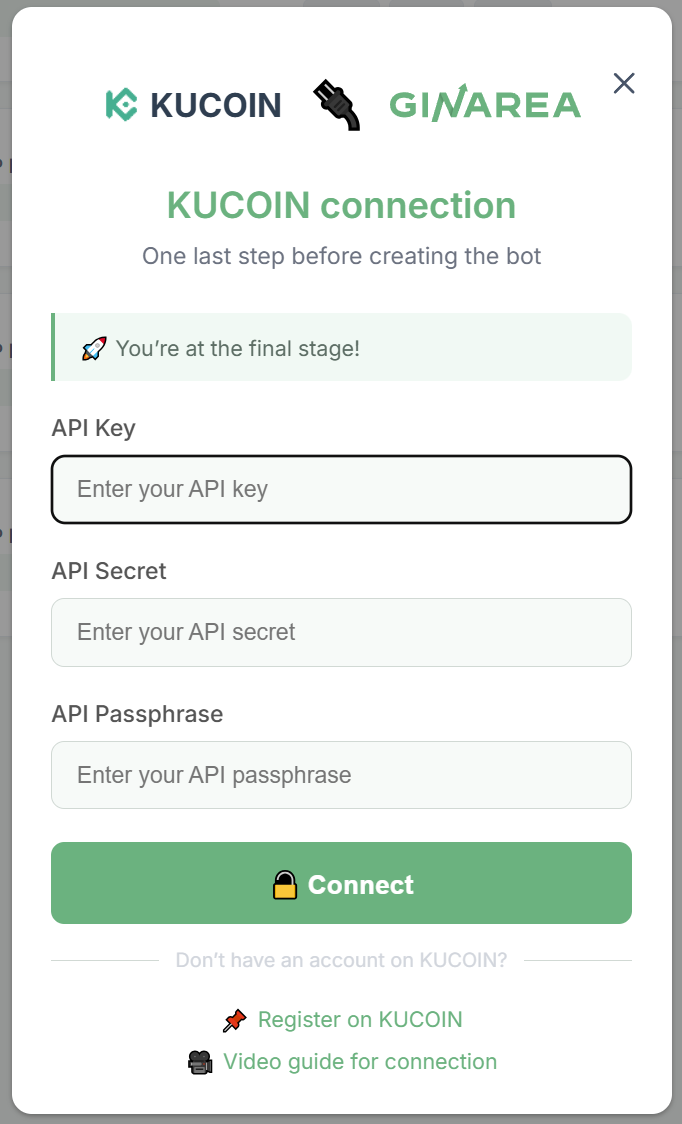
Task: Click the API Passphrase label
Action: point(137,714)
